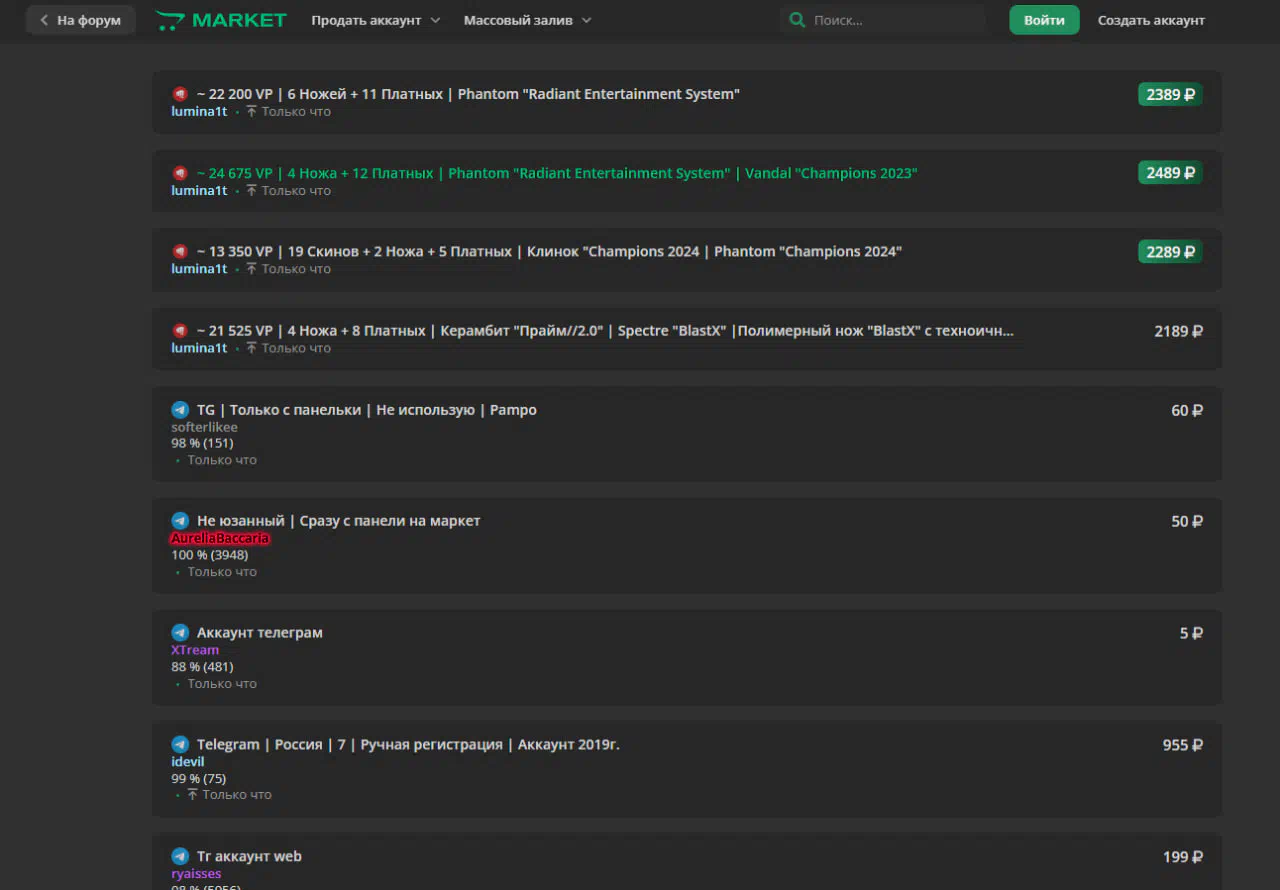Go back via На форум button
Viewport: 1280px width, 890px height.
pos(81,20)
